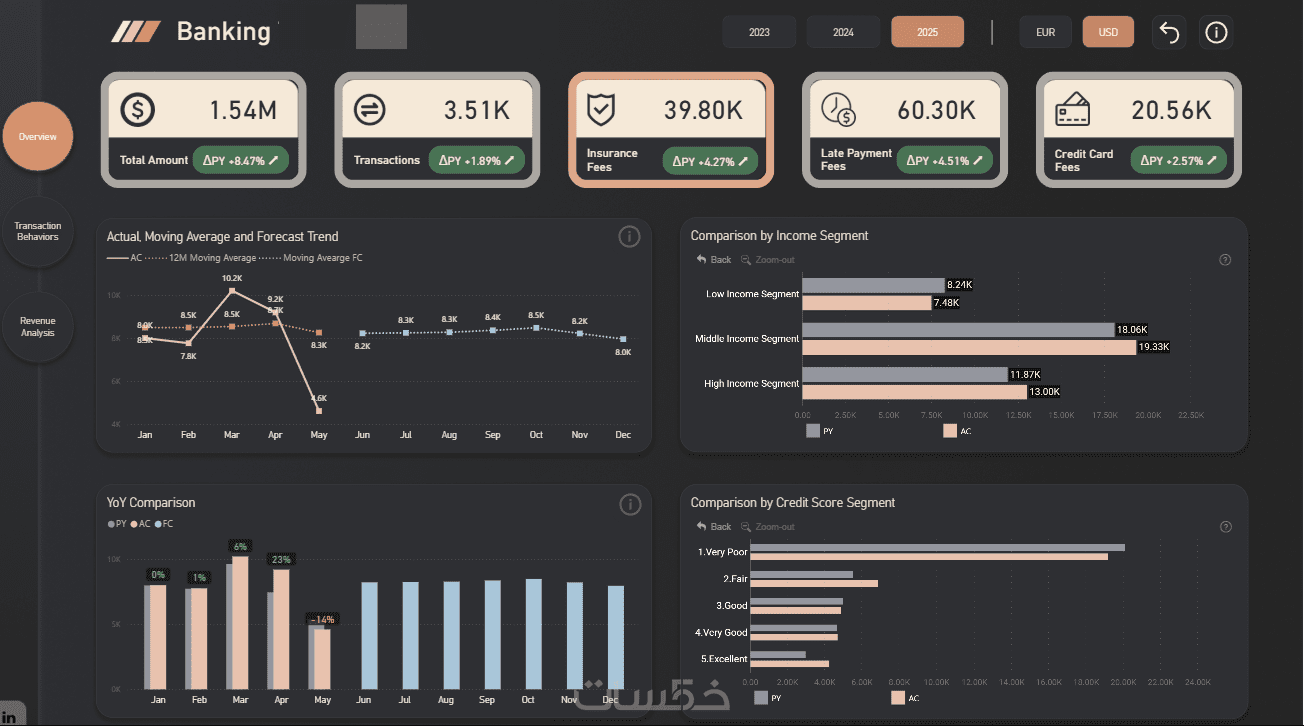Click Insurance Fees ΔPY +4.27% badge
The image size is (1304, 726).
[x=711, y=161]
